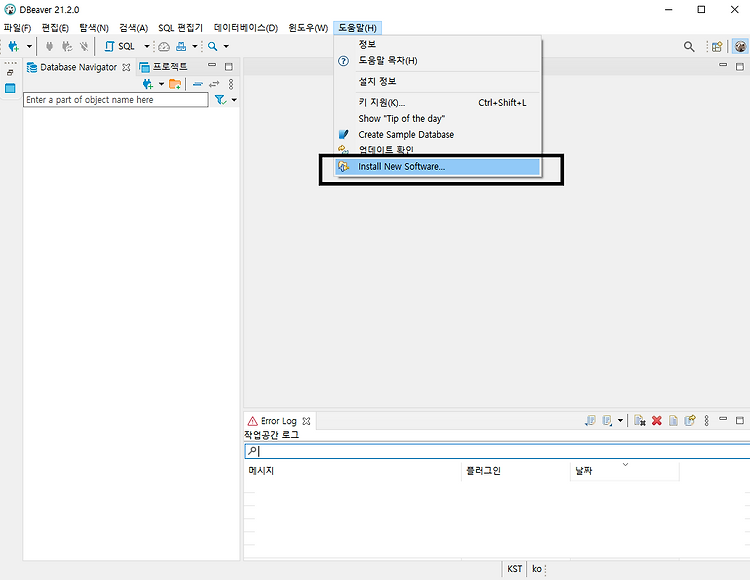Click the Open Log document icon
Screen dimensions: 750x580
(x=673, y=420)
